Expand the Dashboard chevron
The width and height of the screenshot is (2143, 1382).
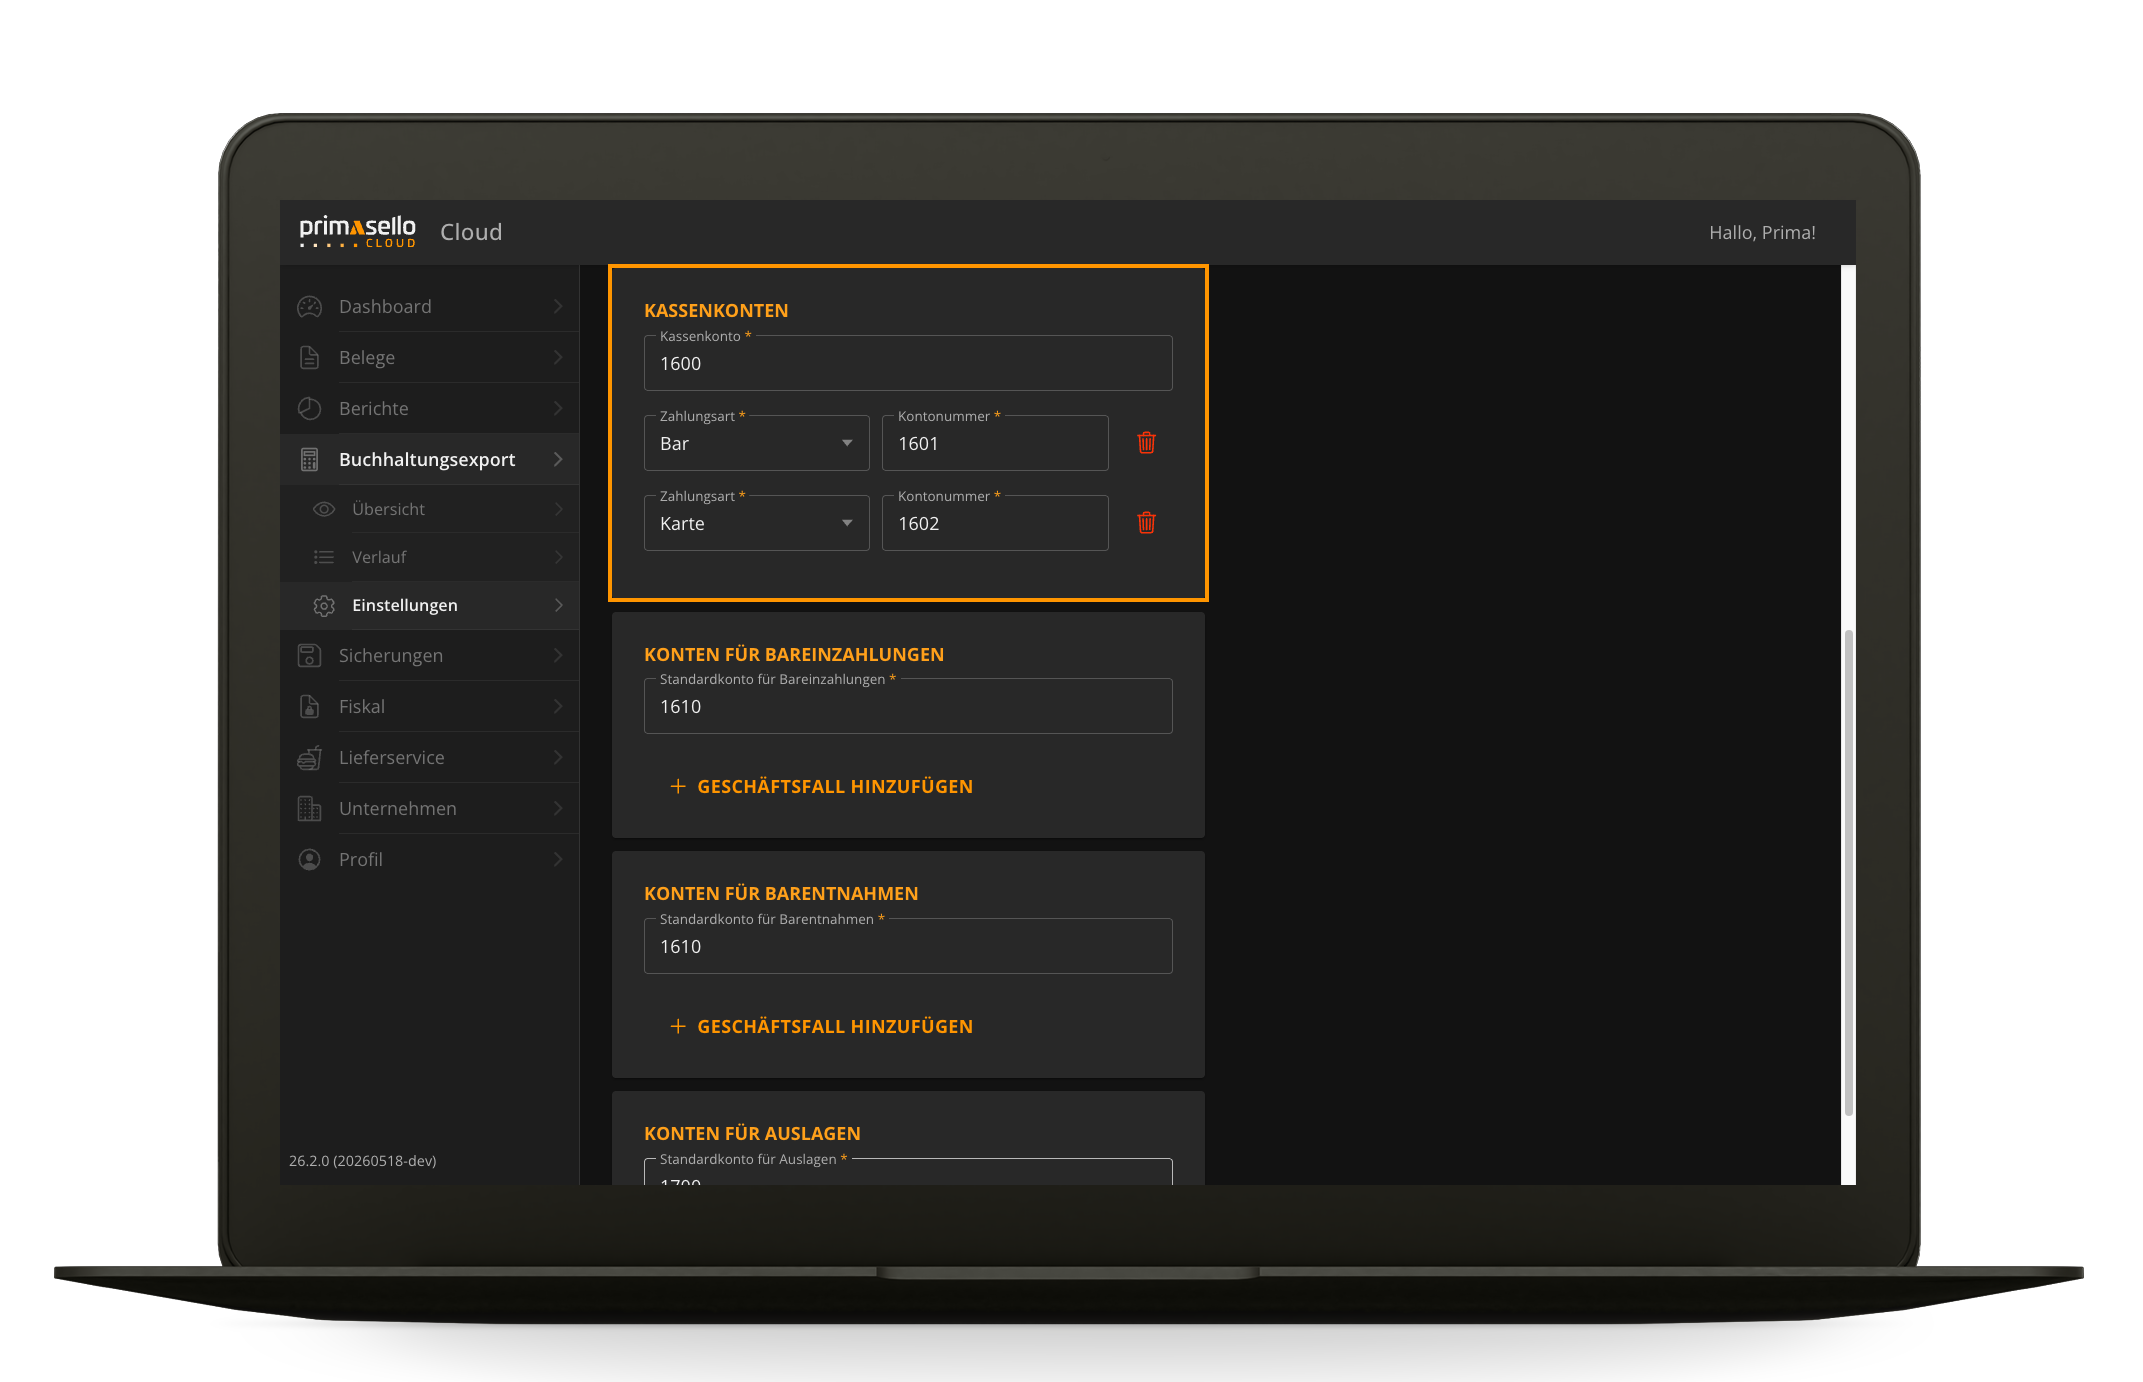click(558, 307)
